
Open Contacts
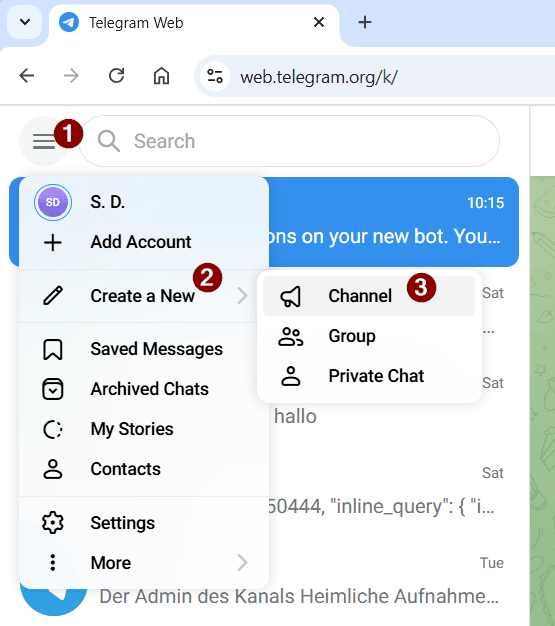[x=144, y=469]
